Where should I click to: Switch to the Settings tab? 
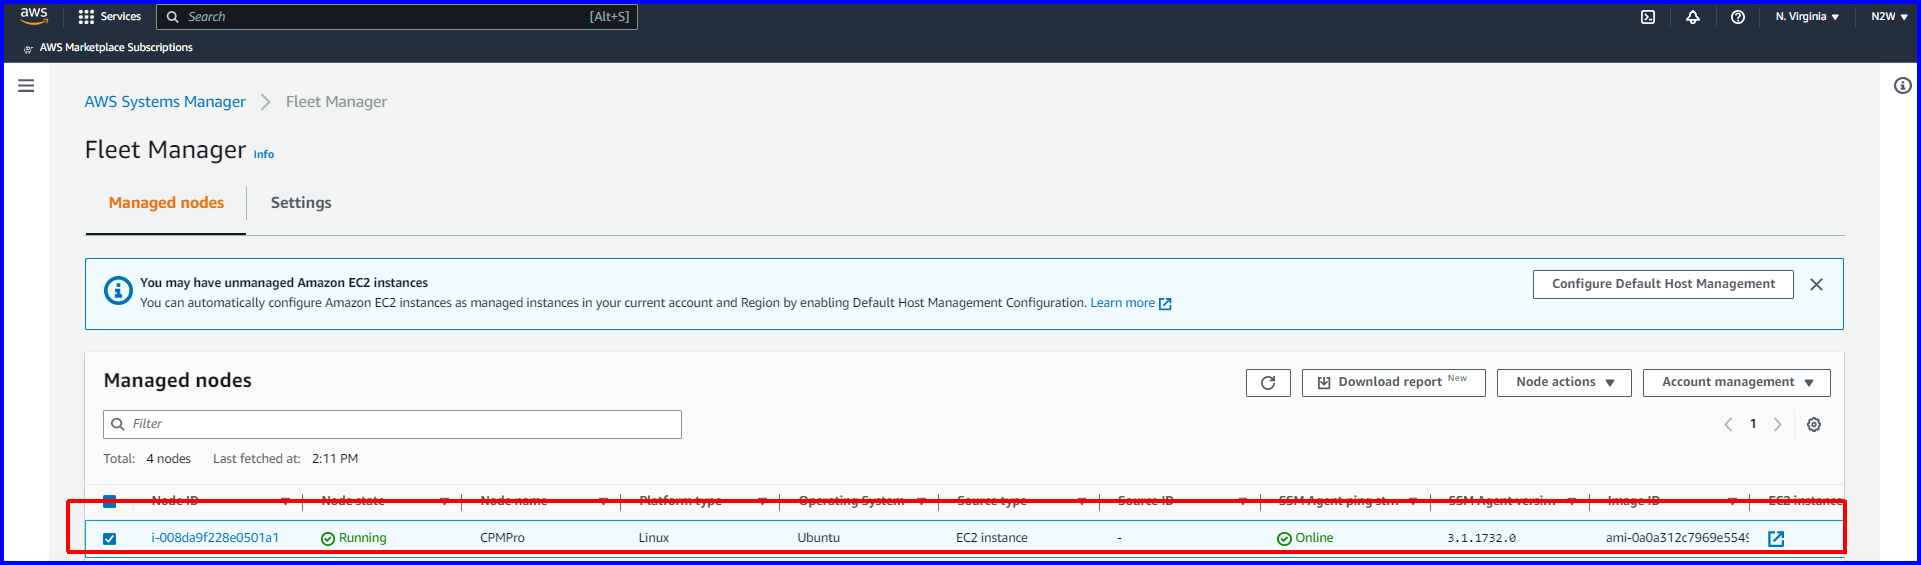301,203
